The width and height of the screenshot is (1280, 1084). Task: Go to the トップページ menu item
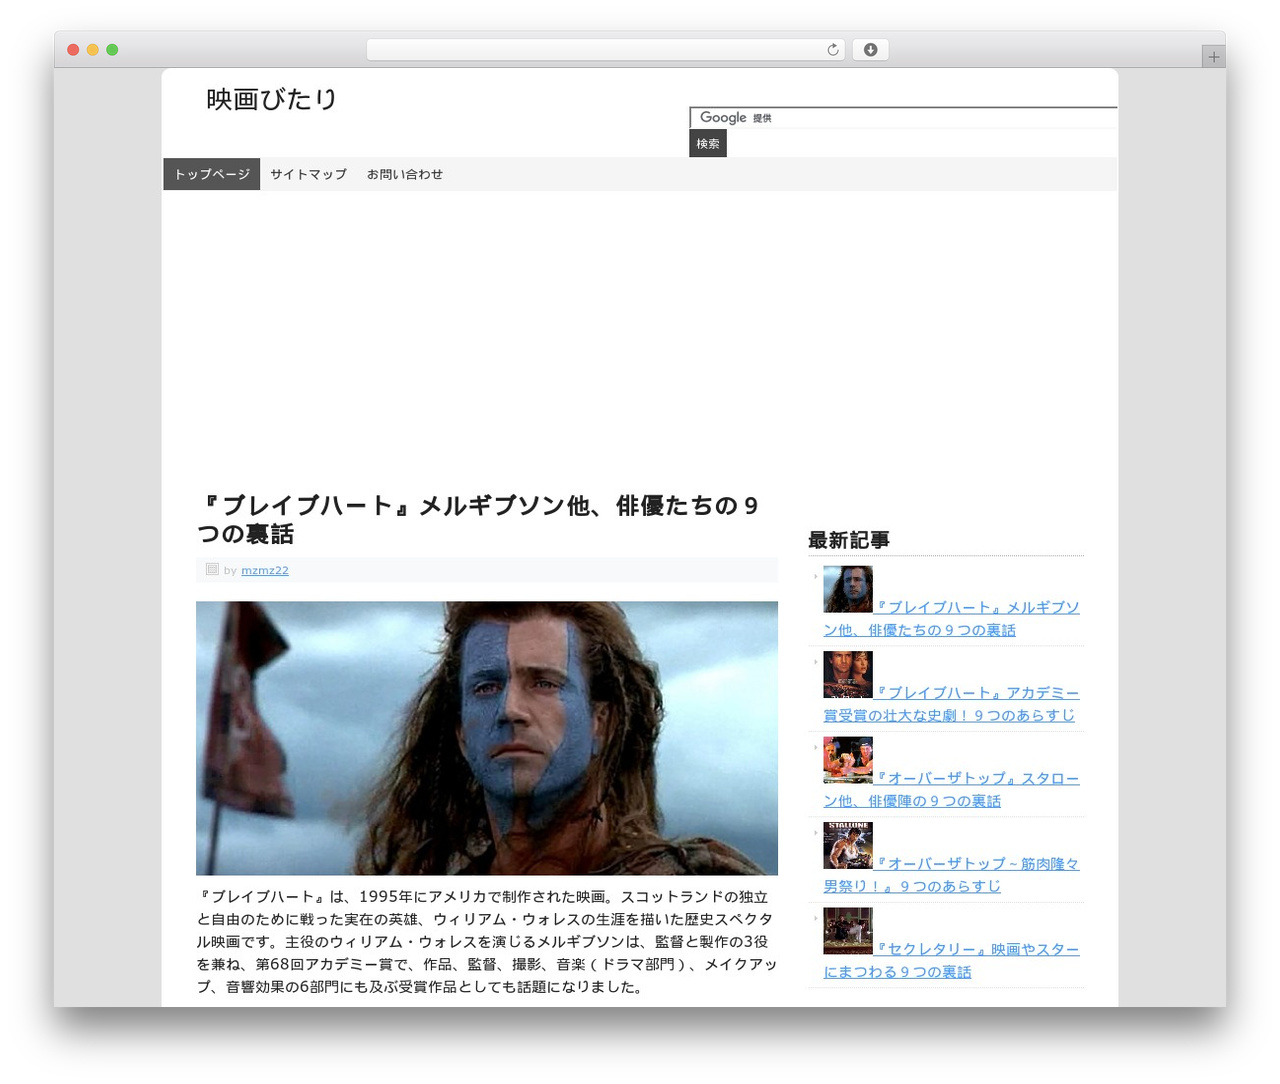point(212,174)
